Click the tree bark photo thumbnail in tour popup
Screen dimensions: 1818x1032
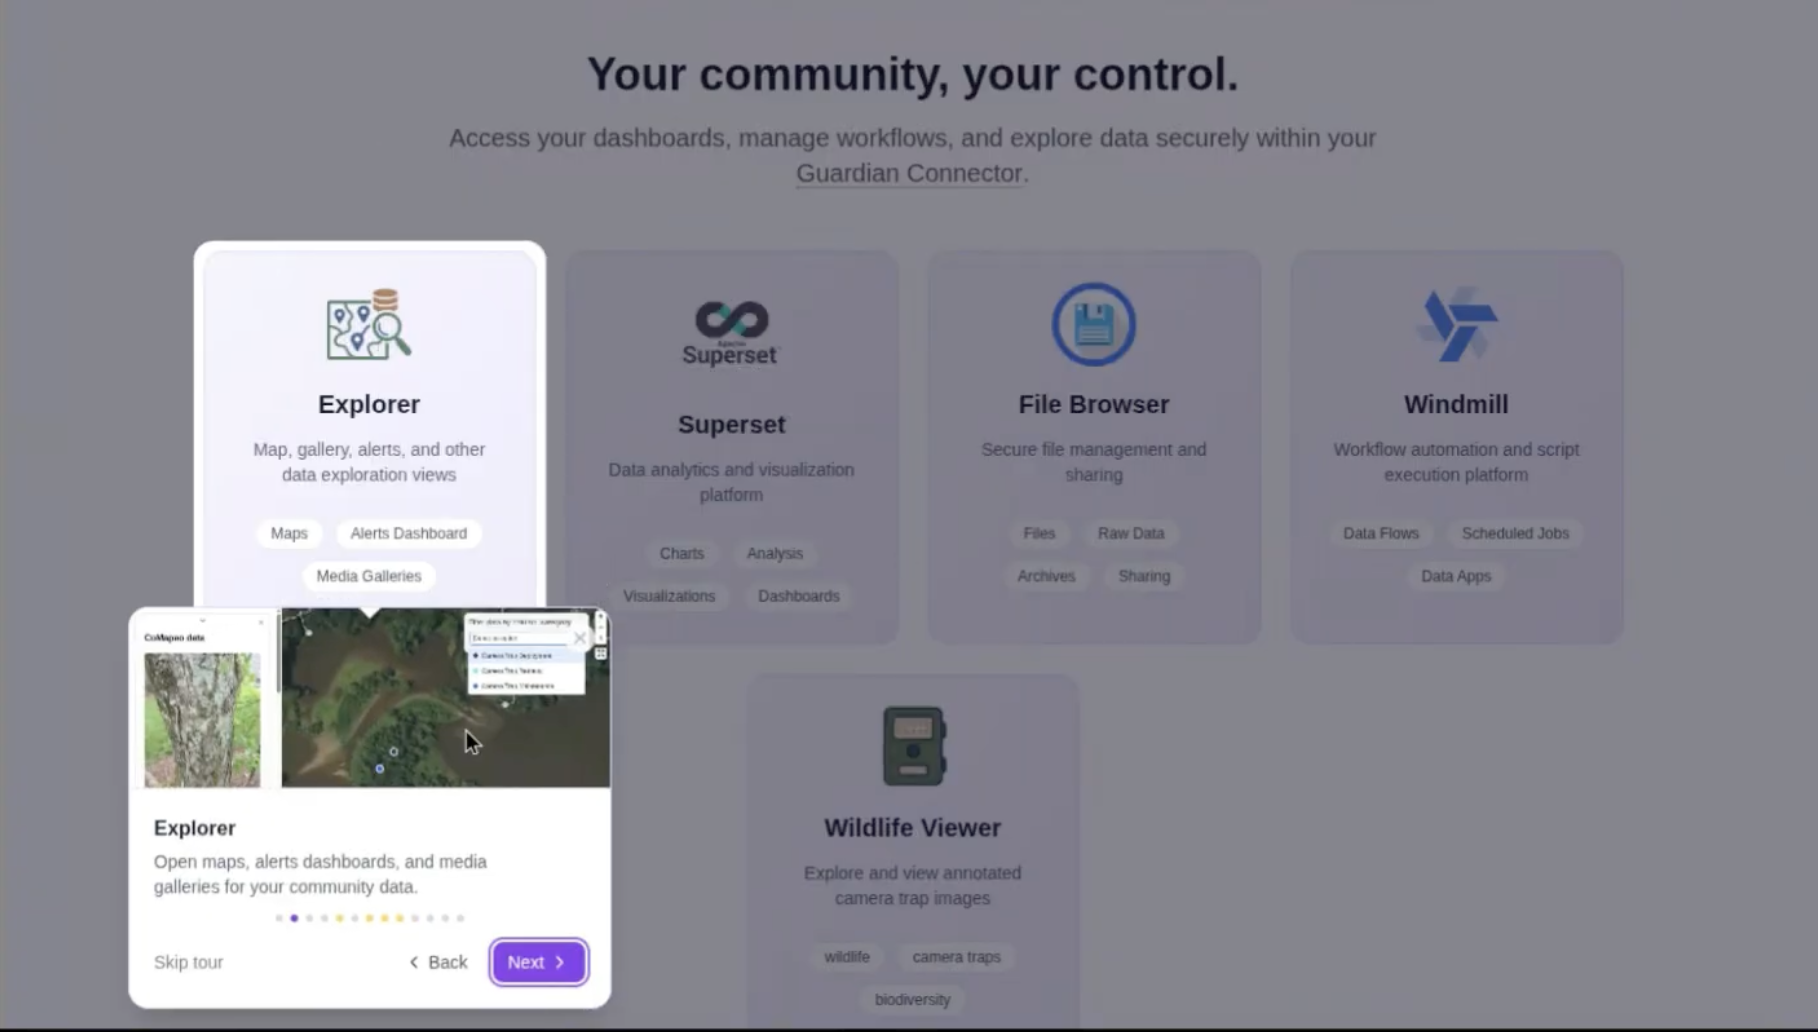(x=202, y=720)
